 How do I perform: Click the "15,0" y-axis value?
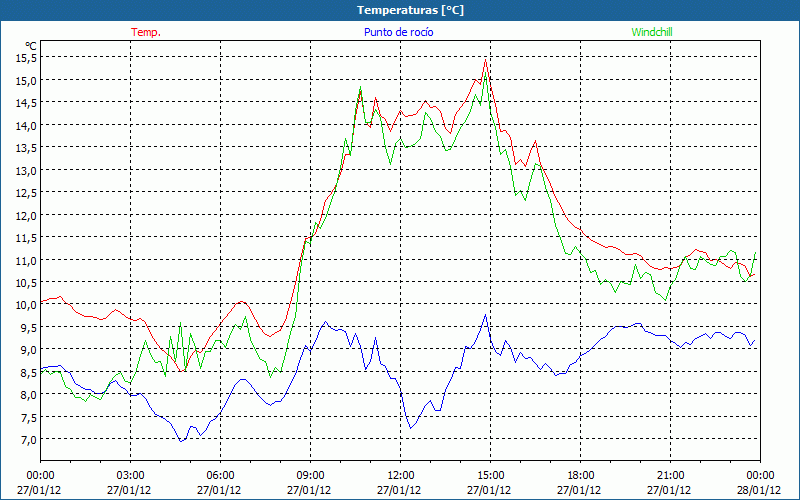click(27, 80)
